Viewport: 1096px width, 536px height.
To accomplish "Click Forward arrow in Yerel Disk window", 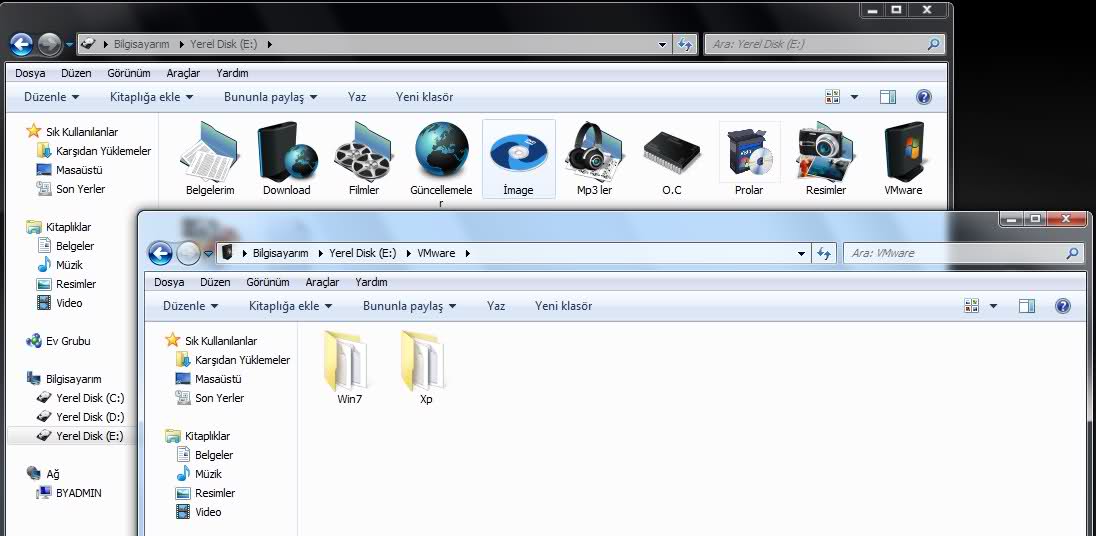I will [x=49, y=44].
